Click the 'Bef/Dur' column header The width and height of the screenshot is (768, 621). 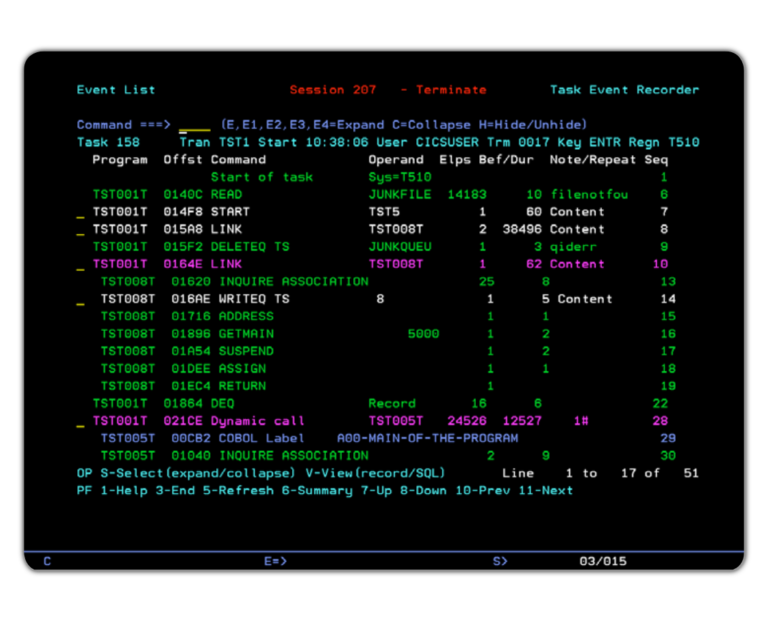click(x=506, y=160)
